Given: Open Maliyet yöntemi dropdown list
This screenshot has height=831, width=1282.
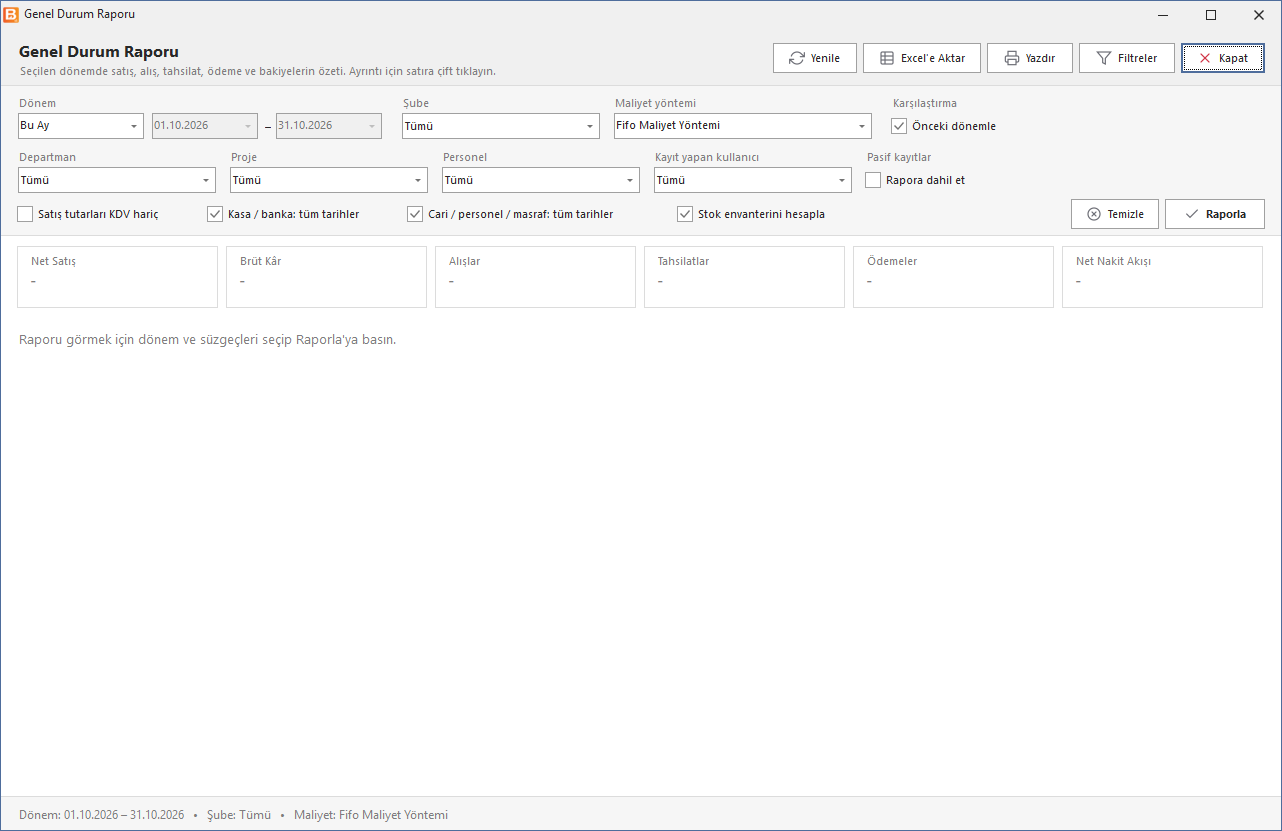Looking at the screenshot, I should click(743, 126).
